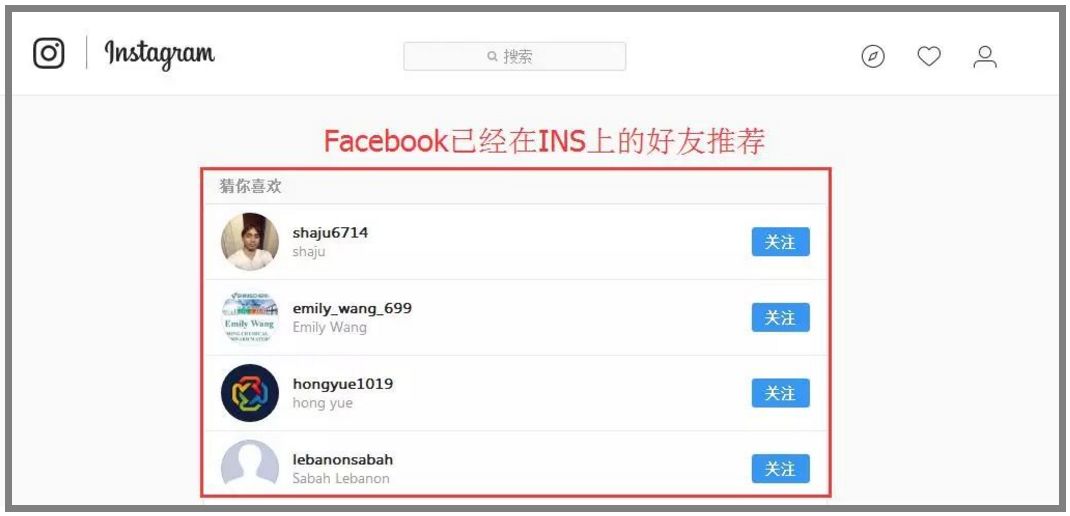The width and height of the screenshot is (1070, 516).
Task: Open hongyue1019's colorful logo avatar
Action: tap(250, 393)
